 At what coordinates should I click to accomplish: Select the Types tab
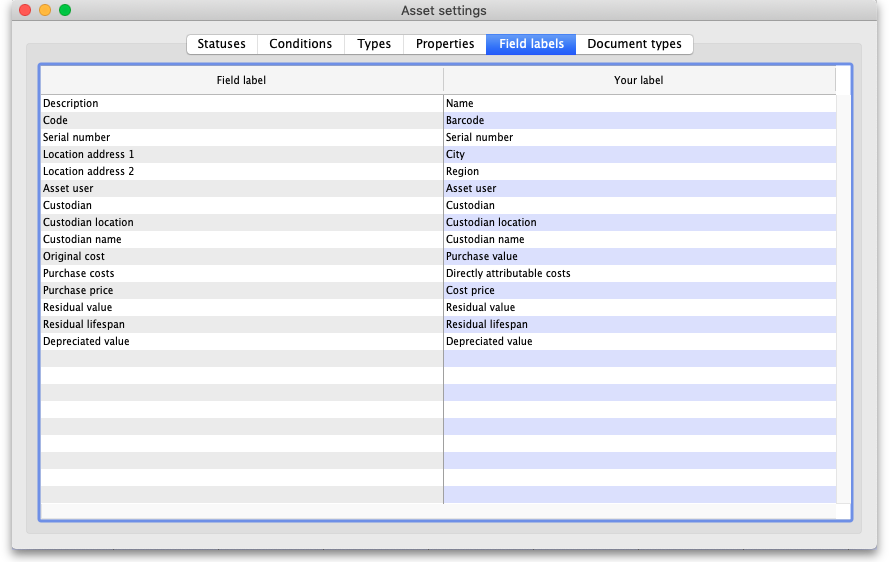tap(374, 44)
